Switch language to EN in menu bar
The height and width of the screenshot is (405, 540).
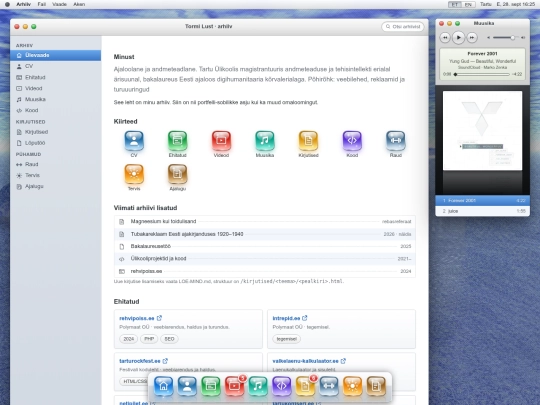click(x=468, y=4)
